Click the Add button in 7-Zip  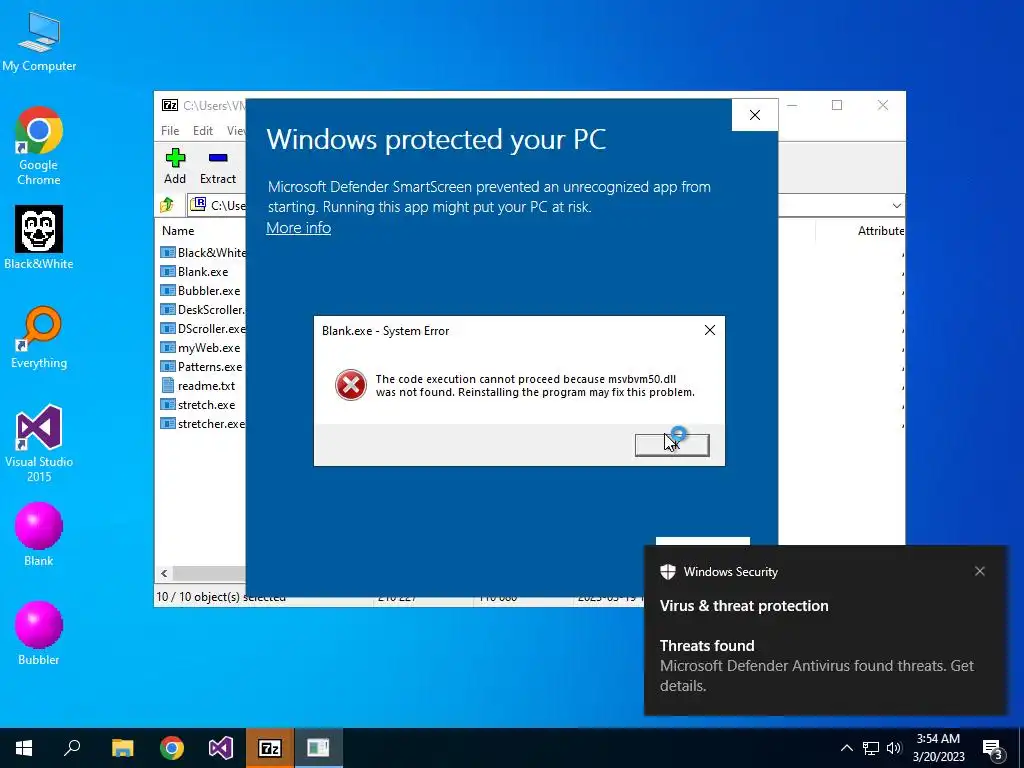click(x=174, y=166)
